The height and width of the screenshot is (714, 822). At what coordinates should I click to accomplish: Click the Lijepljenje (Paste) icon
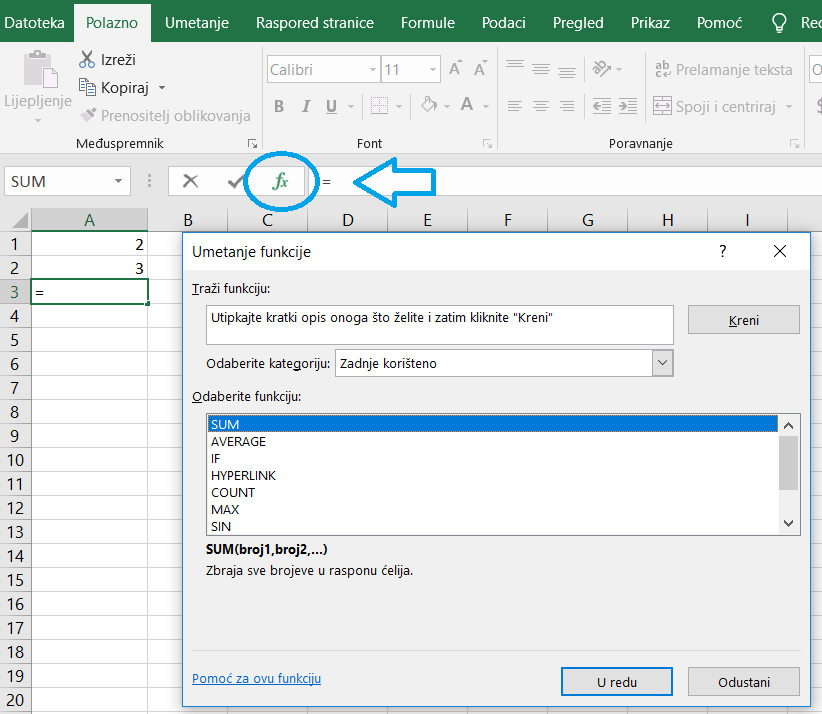pyautogui.click(x=39, y=72)
